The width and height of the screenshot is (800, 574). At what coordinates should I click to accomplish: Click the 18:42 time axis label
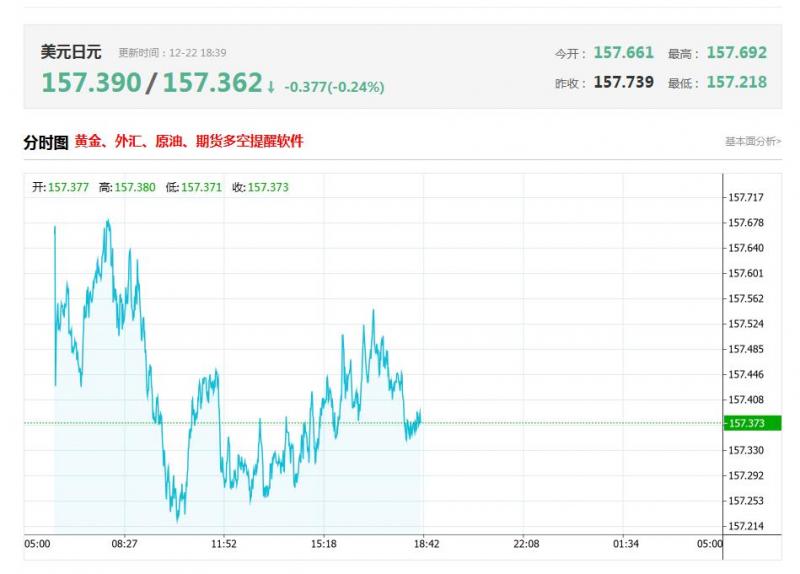click(426, 544)
